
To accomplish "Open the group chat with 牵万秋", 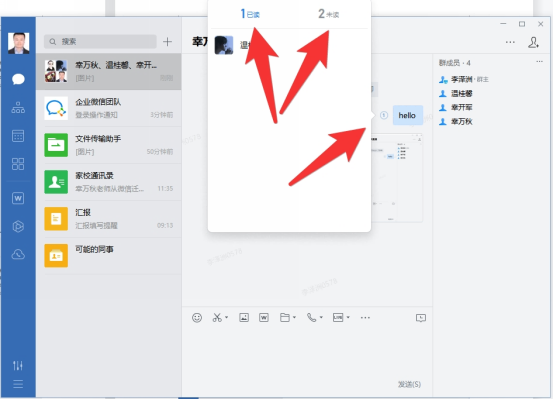I will 109,71.
